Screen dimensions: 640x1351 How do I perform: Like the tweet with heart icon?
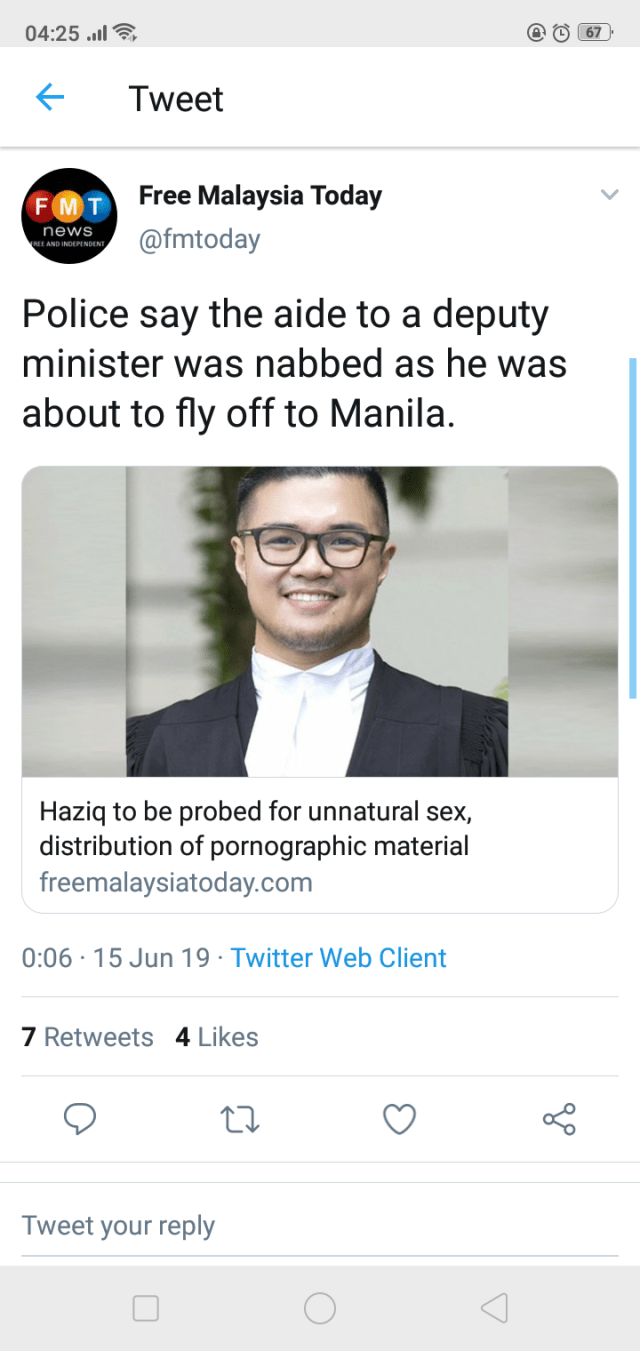399,1118
